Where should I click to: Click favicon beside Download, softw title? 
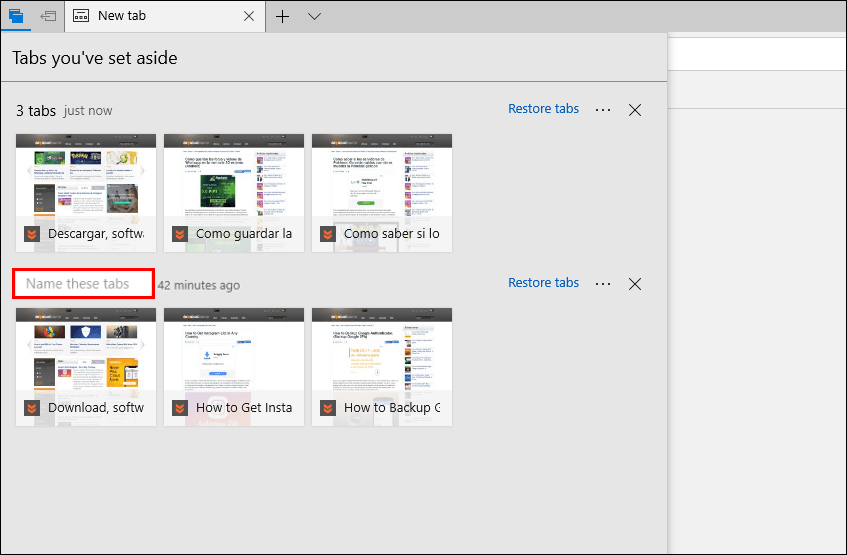(32, 408)
